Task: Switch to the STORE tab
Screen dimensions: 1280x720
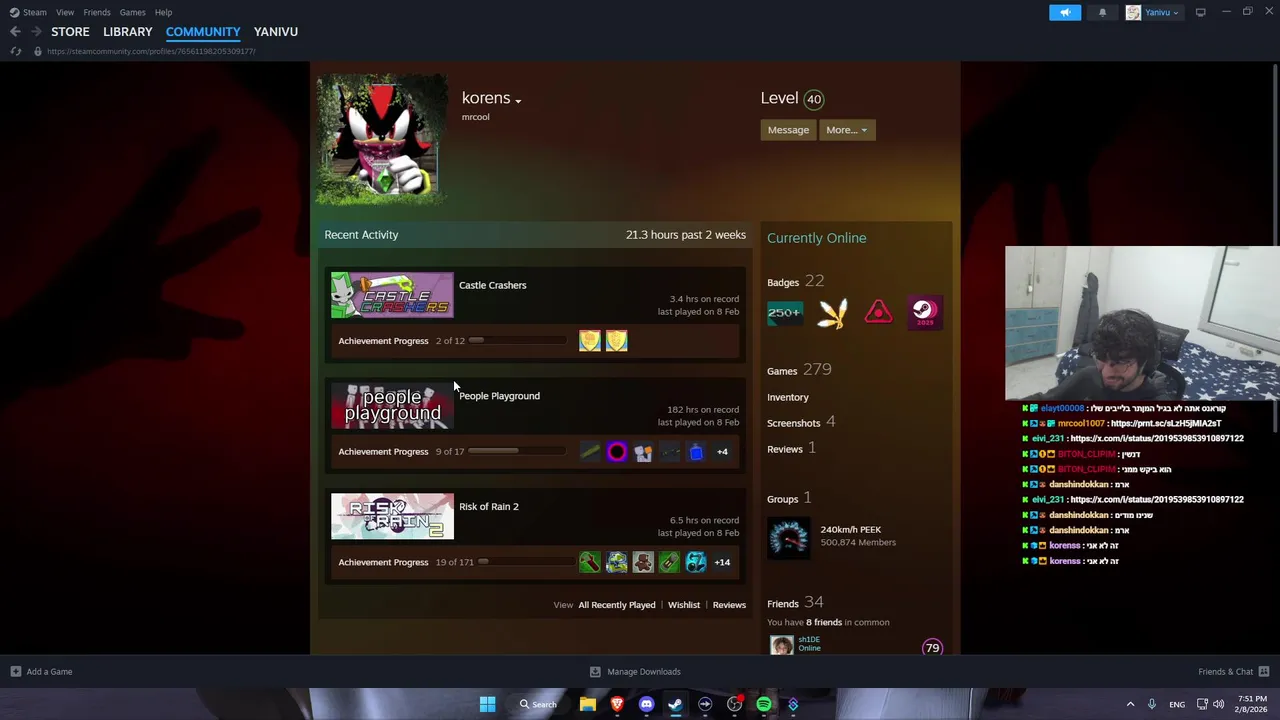Action: 70,32
